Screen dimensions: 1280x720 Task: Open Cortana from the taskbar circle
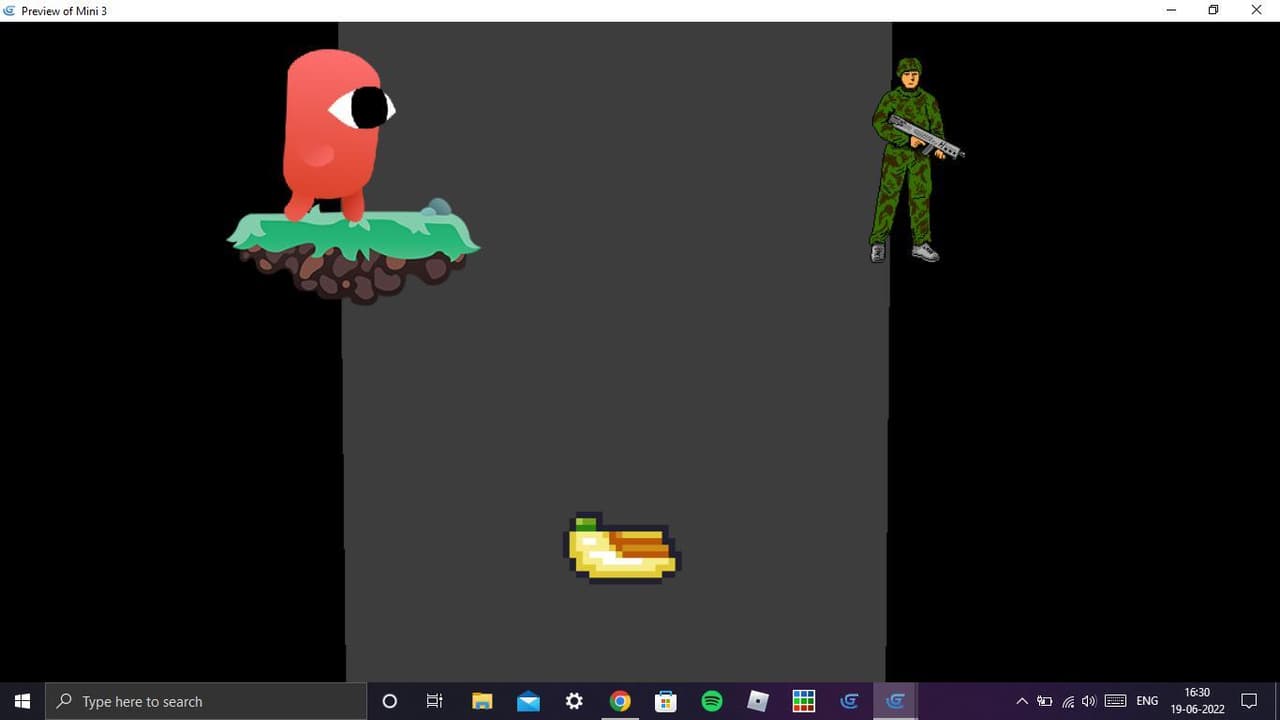pos(390,701)
